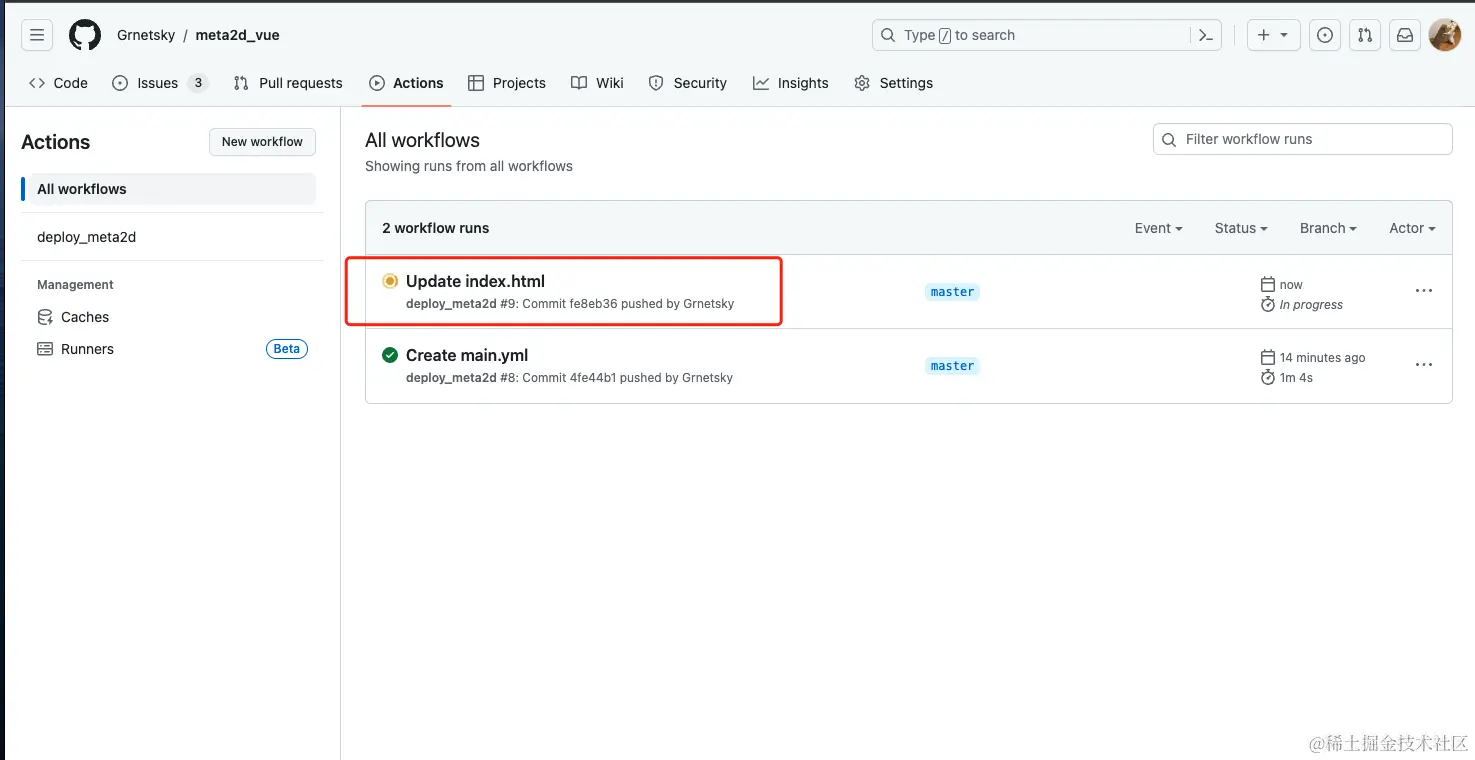Open the Update index.html workflow run

click(475, 281)
